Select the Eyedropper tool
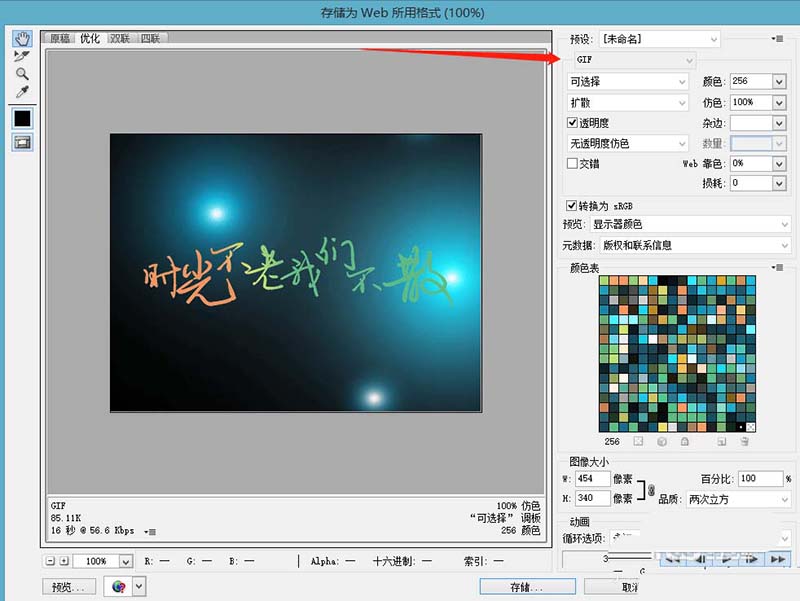800x601 pixels. tap(22, 92)
